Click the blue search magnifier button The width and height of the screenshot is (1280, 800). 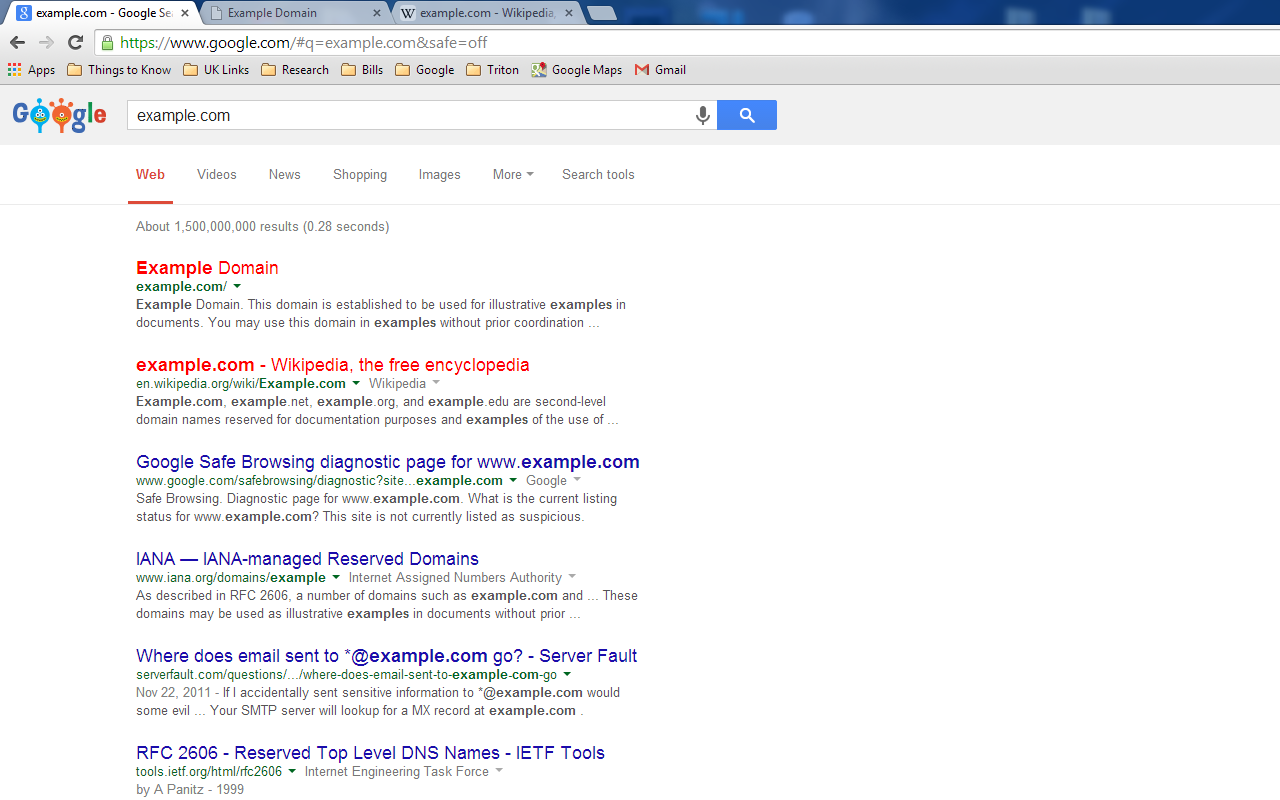point(747,115)
